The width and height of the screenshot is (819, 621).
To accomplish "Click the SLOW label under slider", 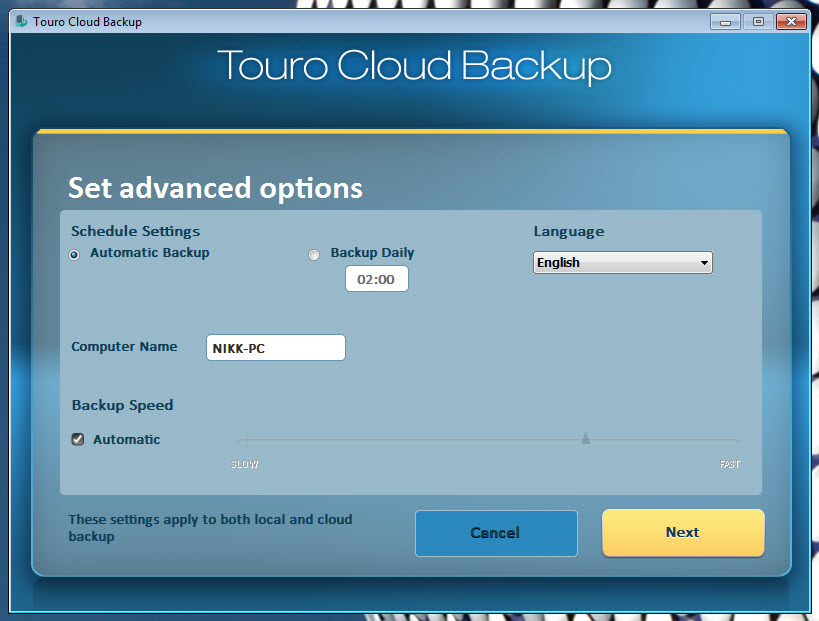I will (x=244, y=464).
